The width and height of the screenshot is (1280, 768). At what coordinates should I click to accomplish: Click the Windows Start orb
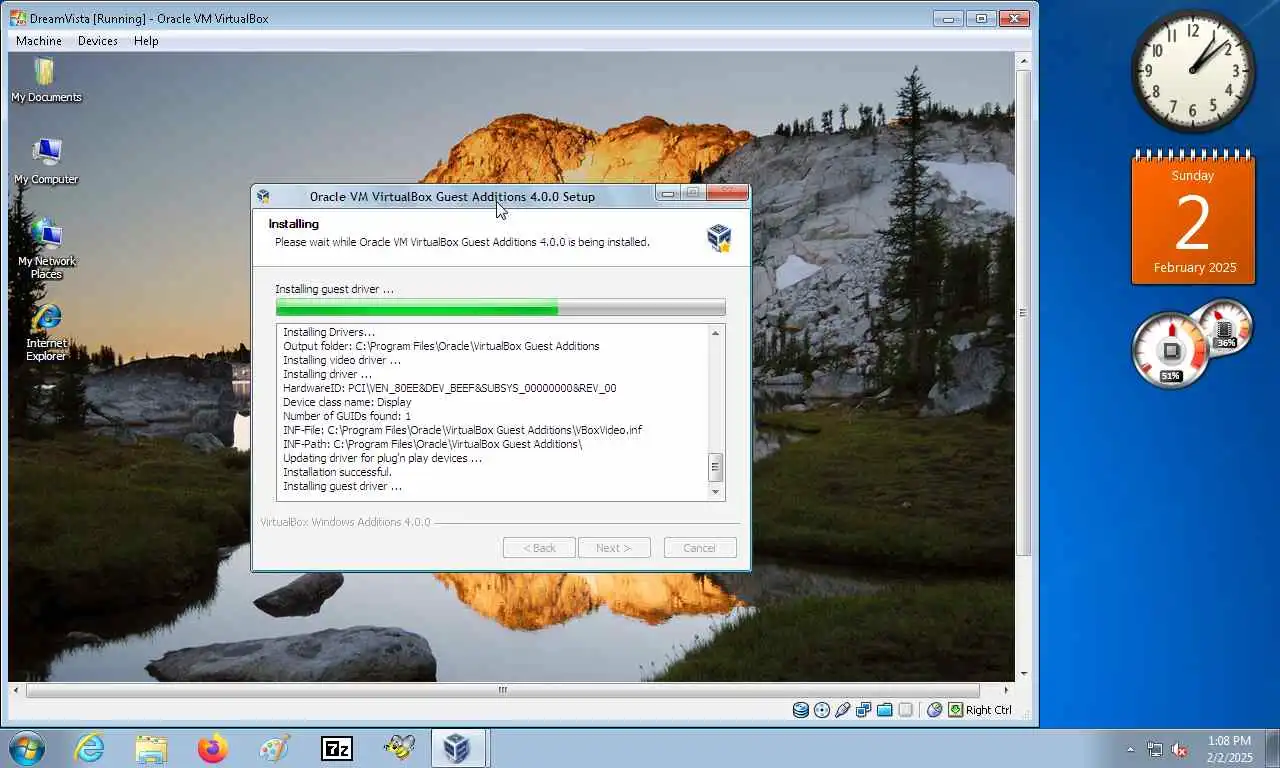point(27,748)
